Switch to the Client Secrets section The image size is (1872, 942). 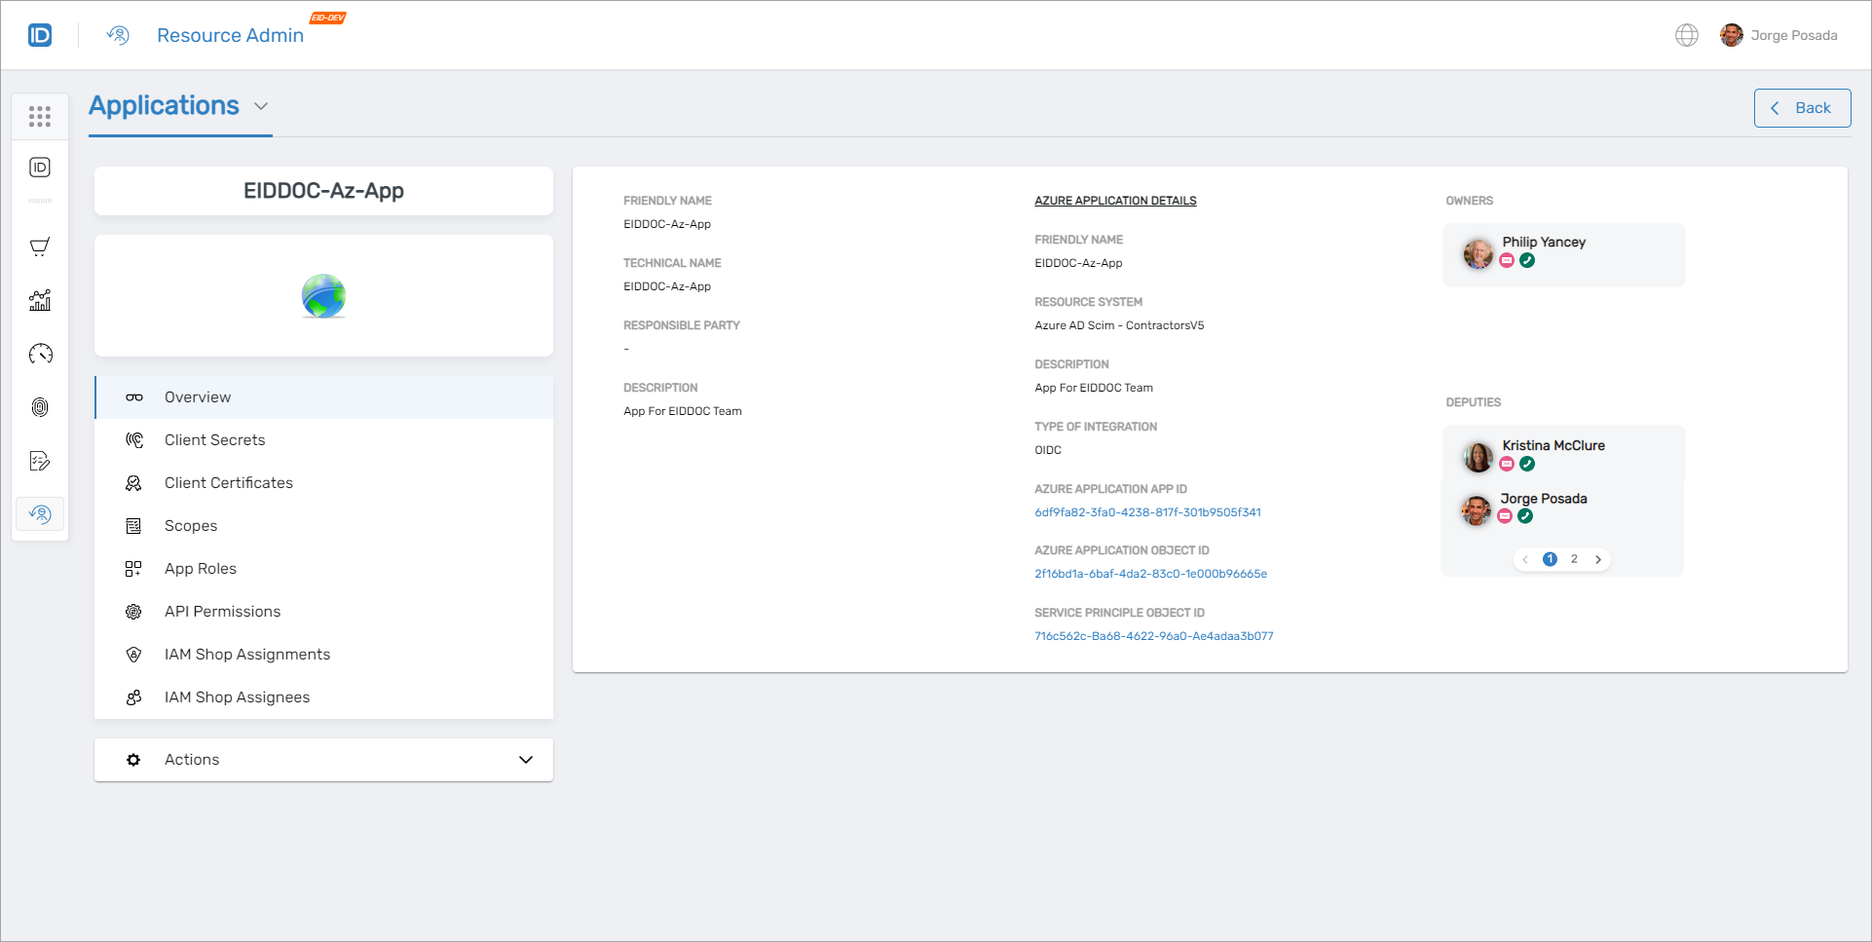(x=215, y=439)
